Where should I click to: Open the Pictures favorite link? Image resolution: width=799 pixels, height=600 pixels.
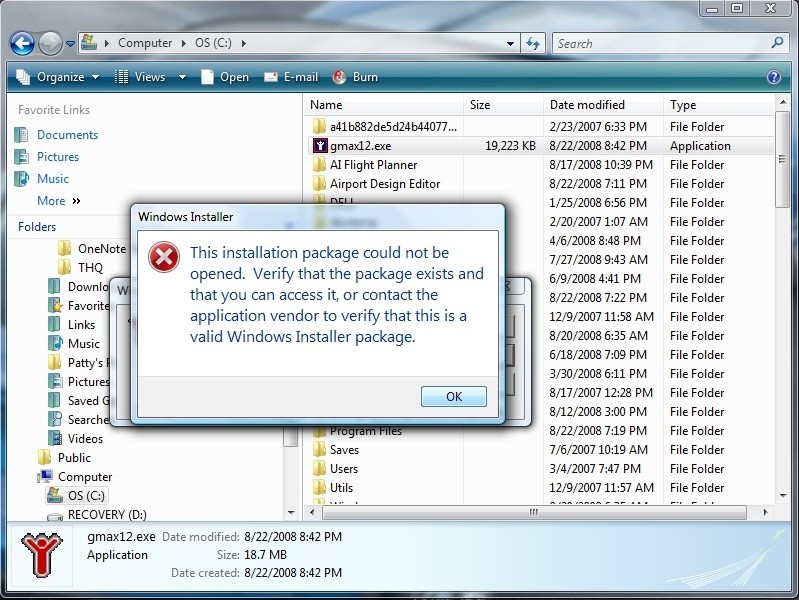coord(57,157)
